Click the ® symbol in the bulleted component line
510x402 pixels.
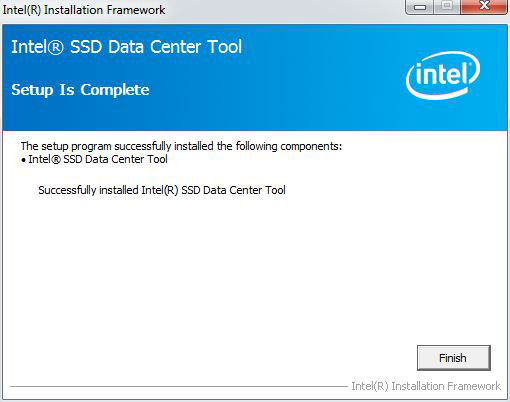(x=56, y=160)
